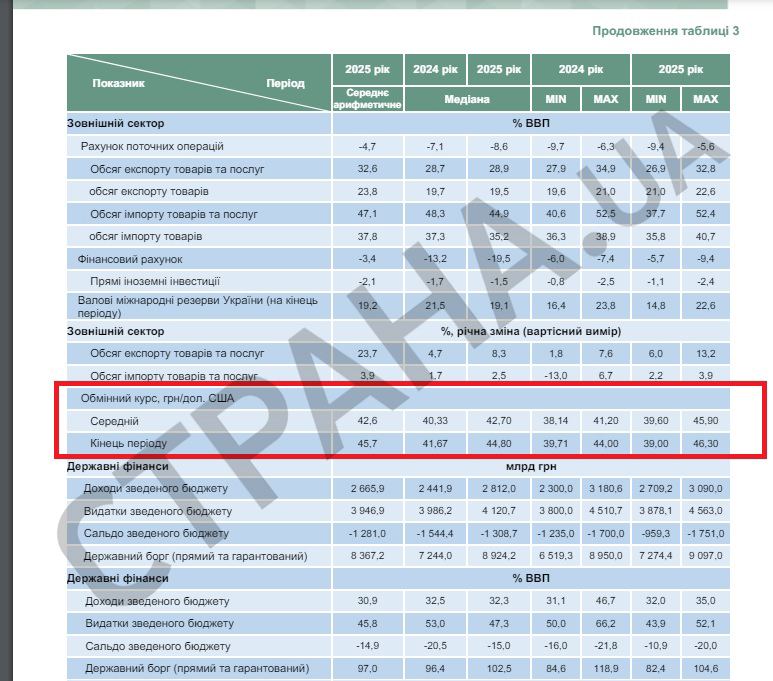
Task: Click the "Кінець періоду" row label
Action: coord(129,443)
